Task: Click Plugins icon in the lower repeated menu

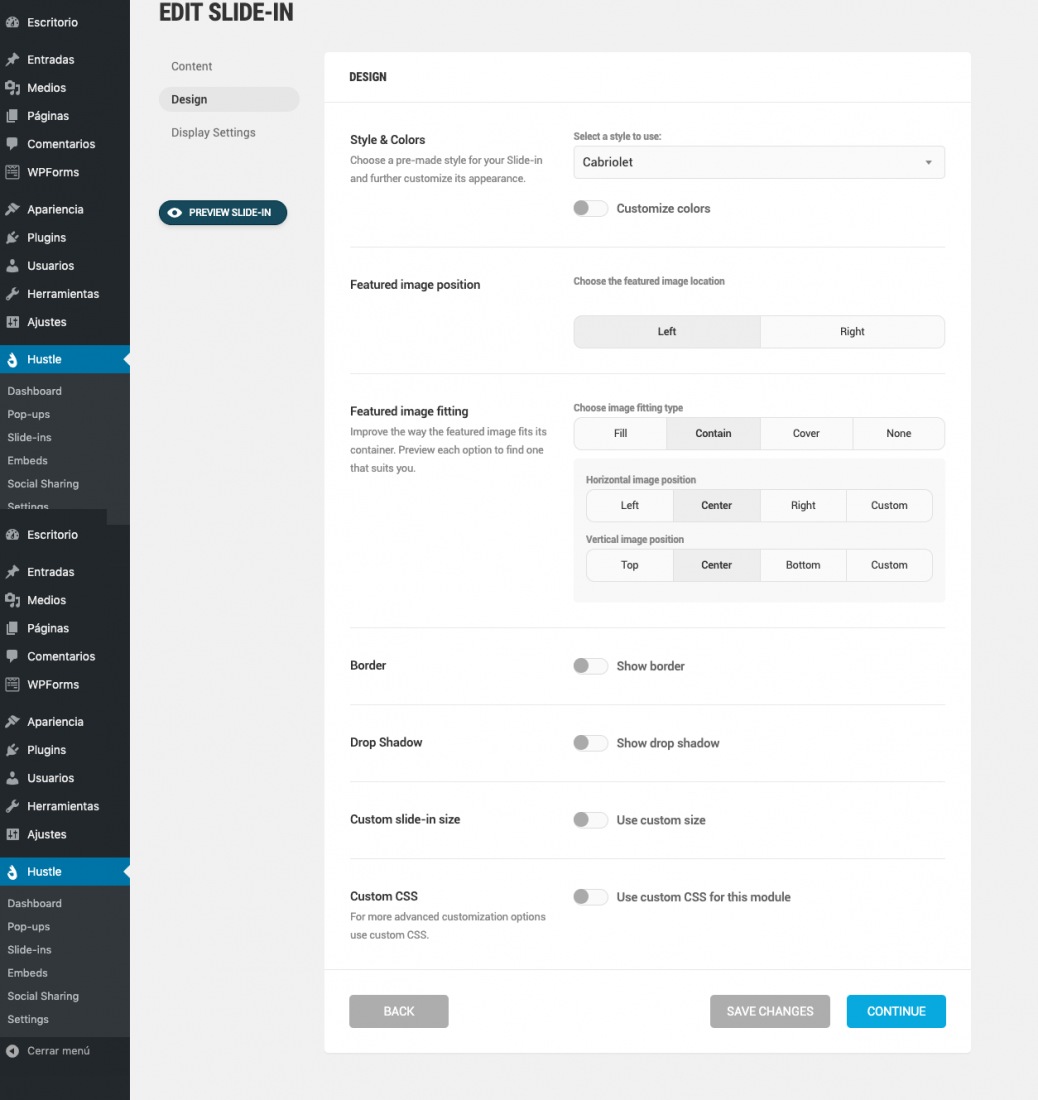Action: 12,749
